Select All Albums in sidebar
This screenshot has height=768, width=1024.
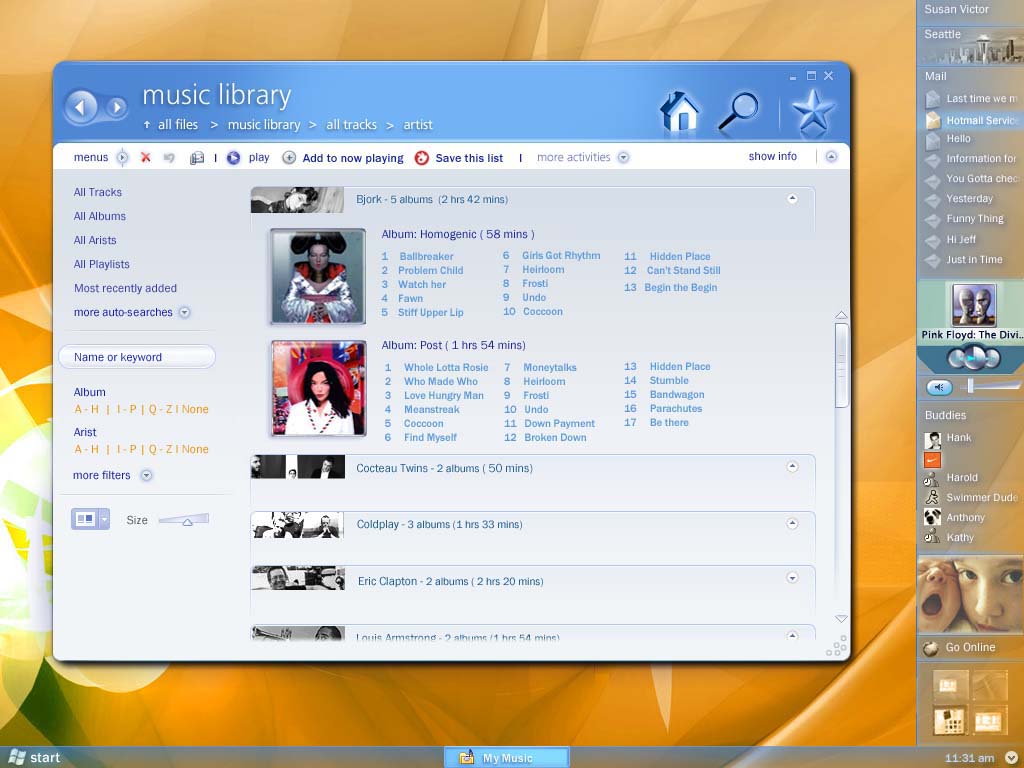tap(100, 216)
